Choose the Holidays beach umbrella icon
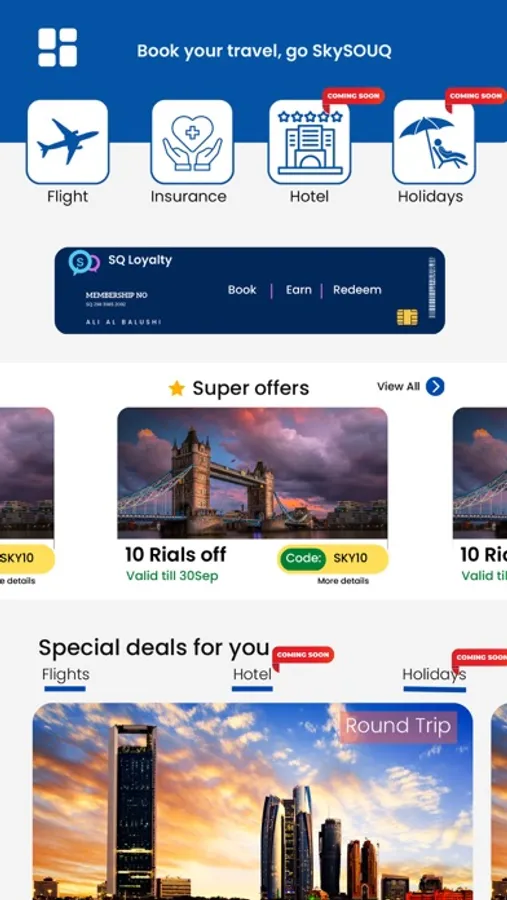 coord(434,142)
